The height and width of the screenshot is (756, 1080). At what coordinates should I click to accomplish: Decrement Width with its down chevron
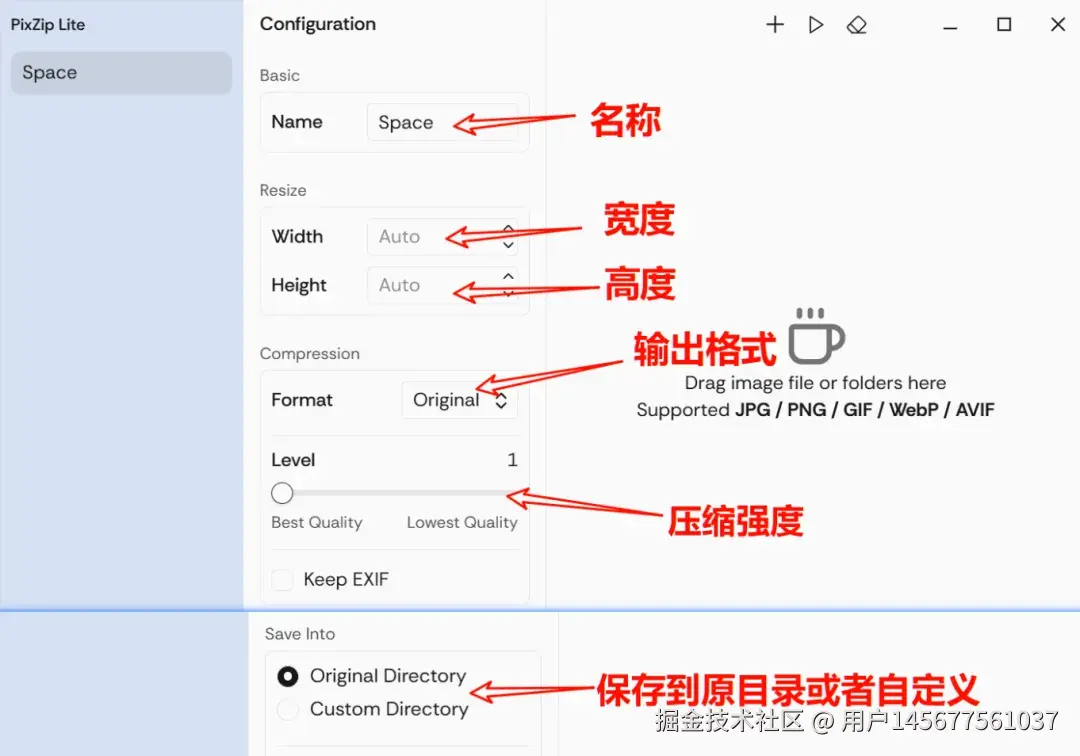(x=507, y=245)
